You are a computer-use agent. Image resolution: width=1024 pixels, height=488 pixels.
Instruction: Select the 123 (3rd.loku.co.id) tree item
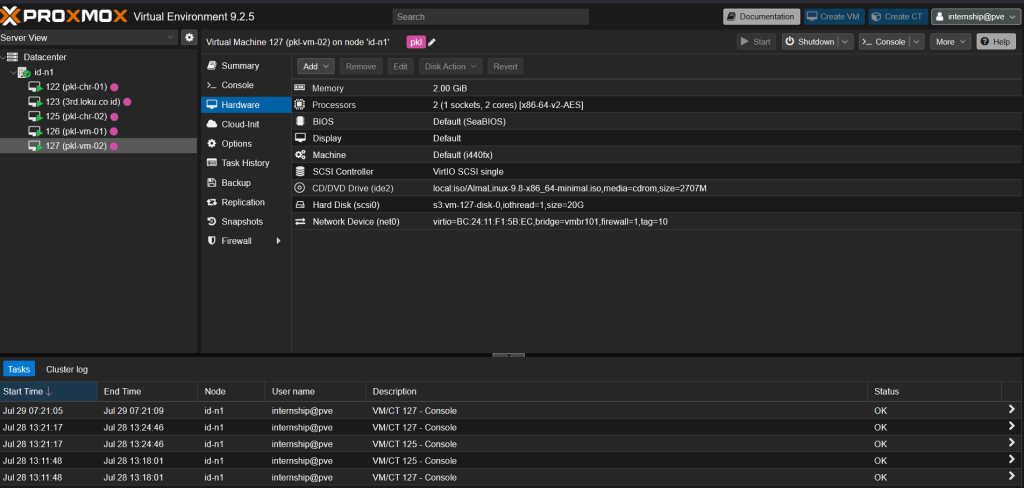click(98, 102)
